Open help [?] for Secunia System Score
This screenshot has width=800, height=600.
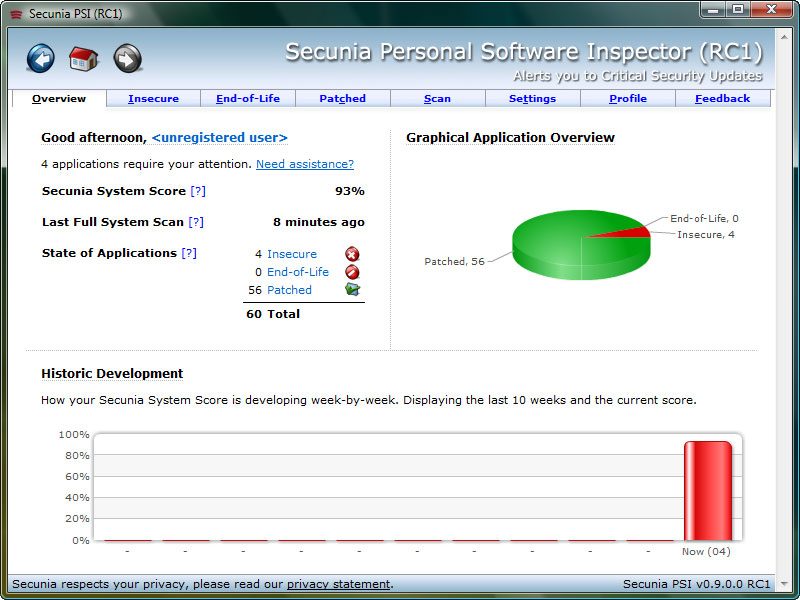click(x=198, y=191)
